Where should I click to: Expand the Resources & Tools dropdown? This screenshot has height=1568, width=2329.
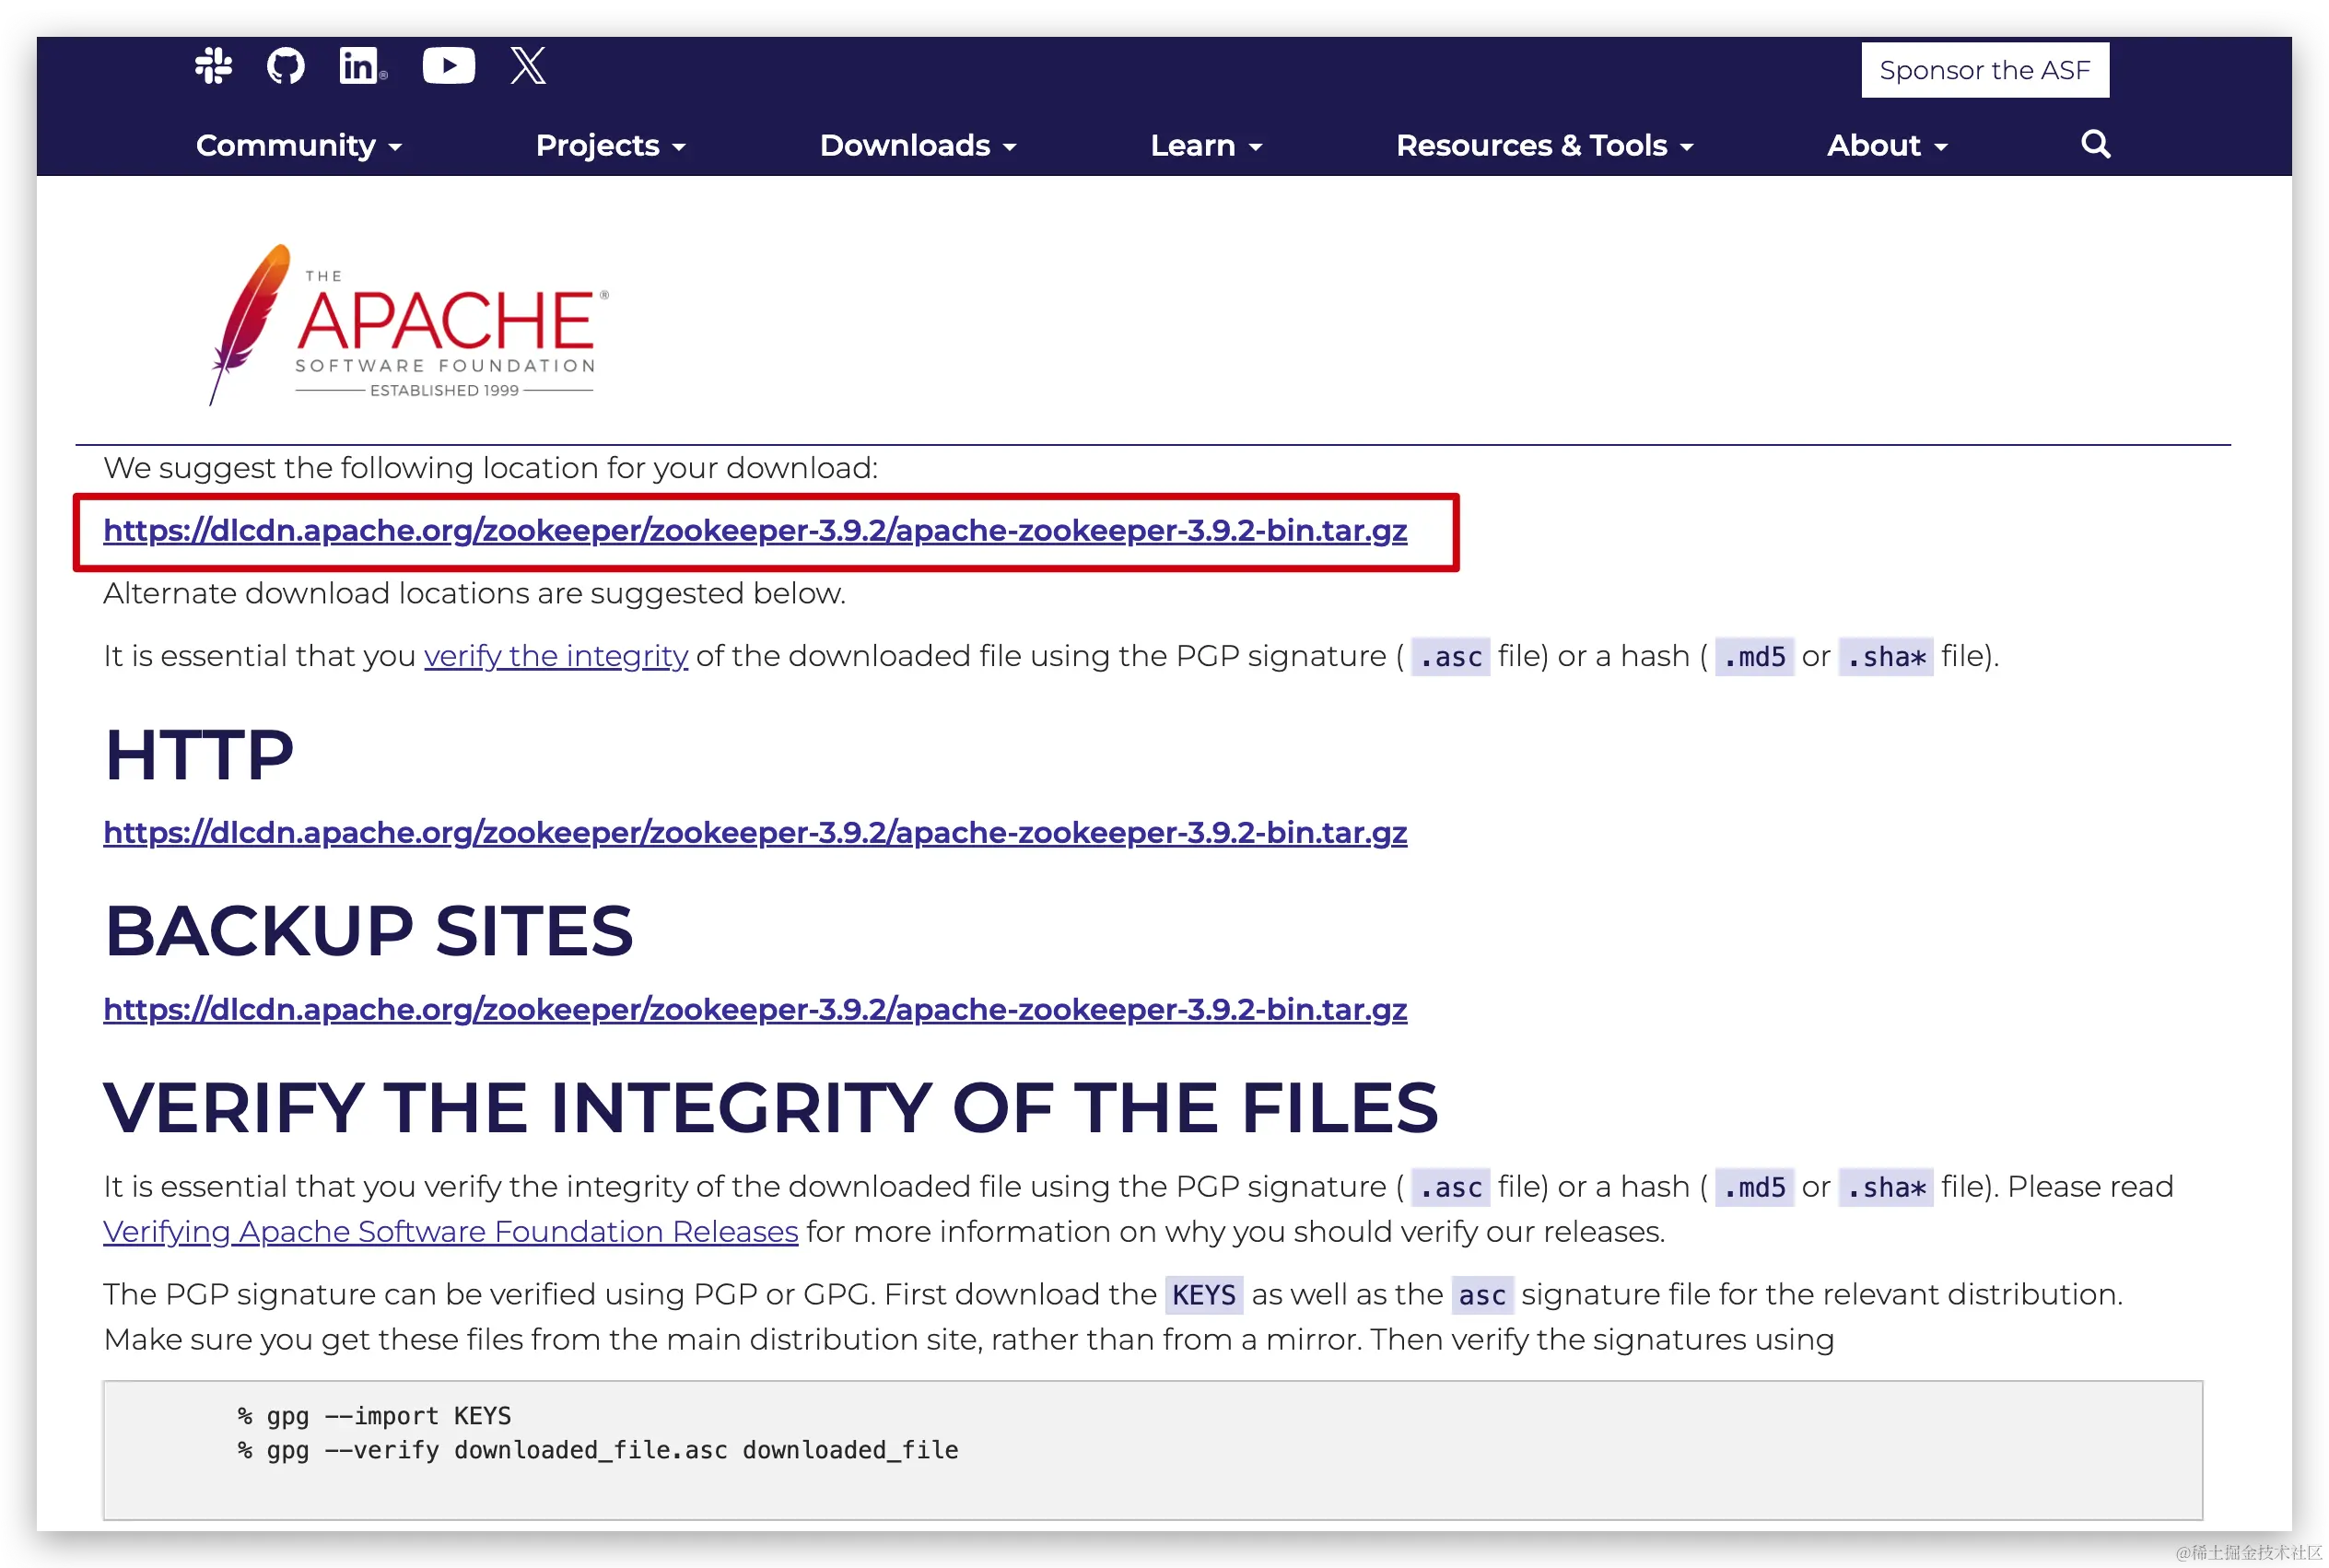click(1544, 146)
